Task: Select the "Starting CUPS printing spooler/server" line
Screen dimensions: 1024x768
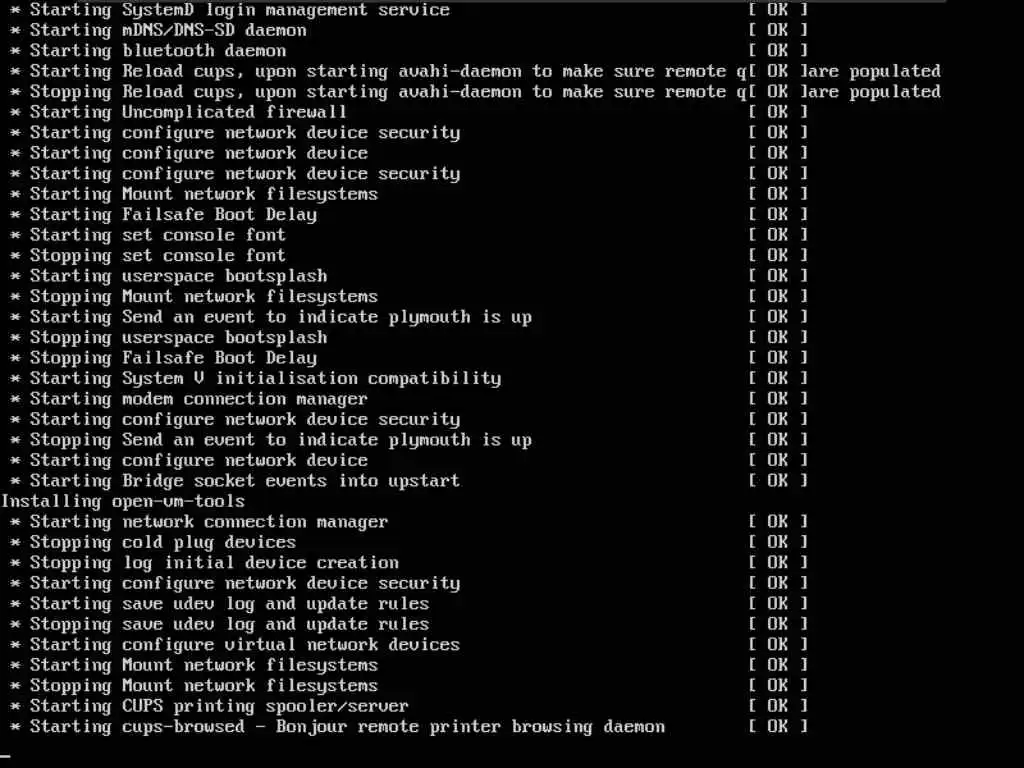Action: (219, 706)
